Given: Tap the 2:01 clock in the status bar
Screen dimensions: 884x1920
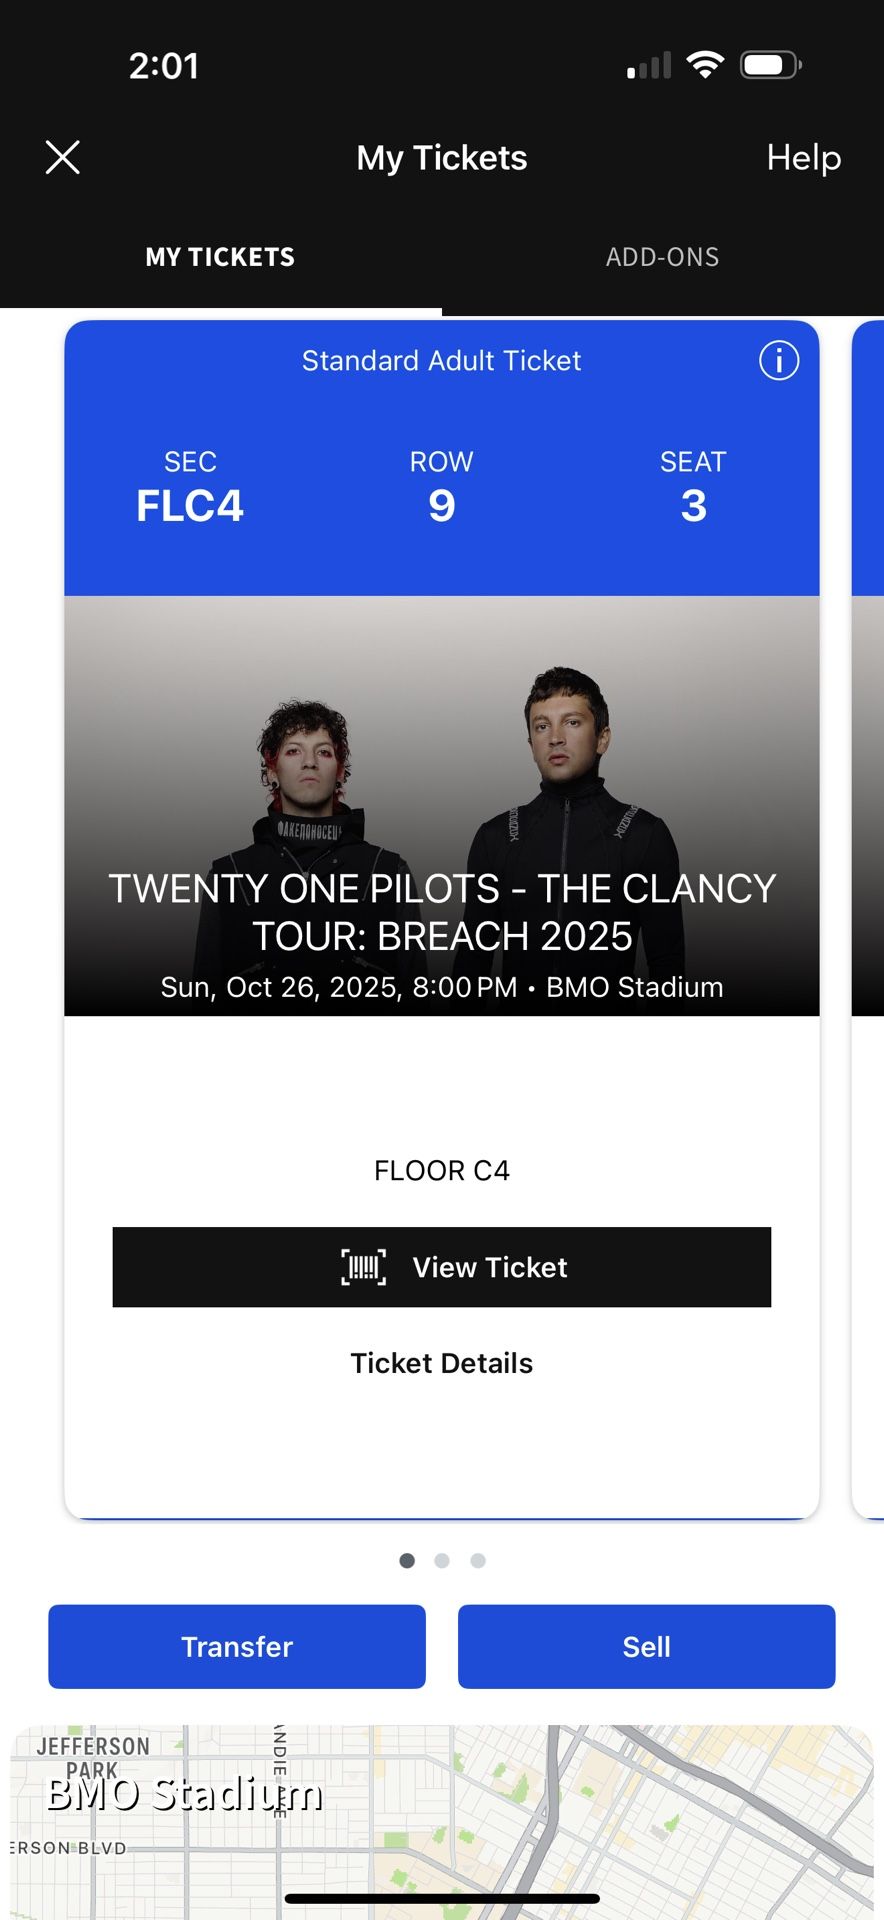Looking at the screenshot, I should click(x=165, y=64).
